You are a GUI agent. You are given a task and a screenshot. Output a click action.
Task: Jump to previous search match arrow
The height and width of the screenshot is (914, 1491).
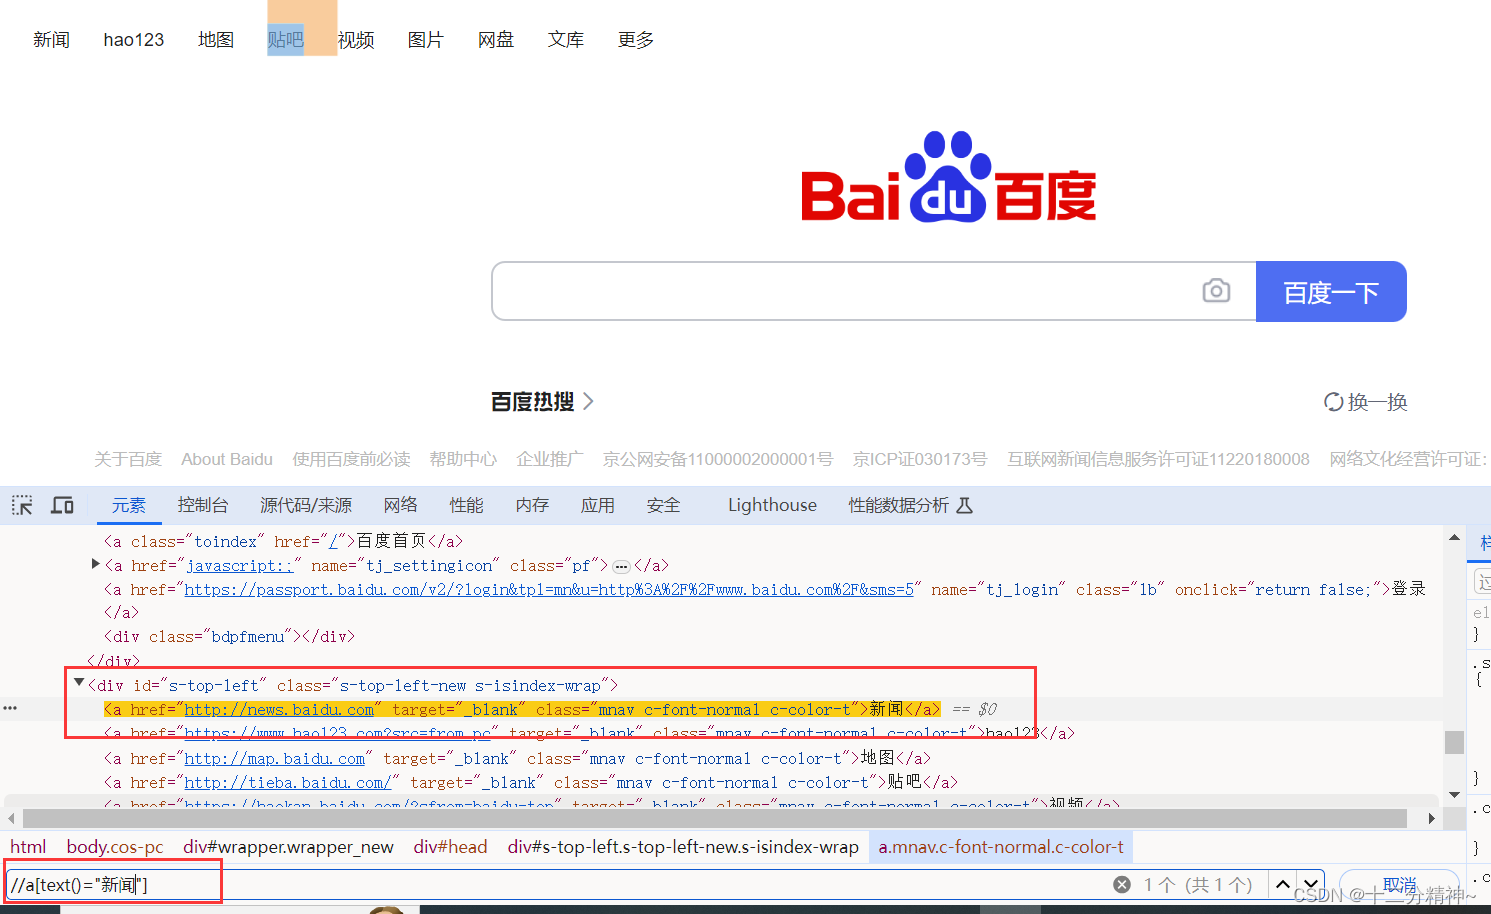tap(1283, 885)
